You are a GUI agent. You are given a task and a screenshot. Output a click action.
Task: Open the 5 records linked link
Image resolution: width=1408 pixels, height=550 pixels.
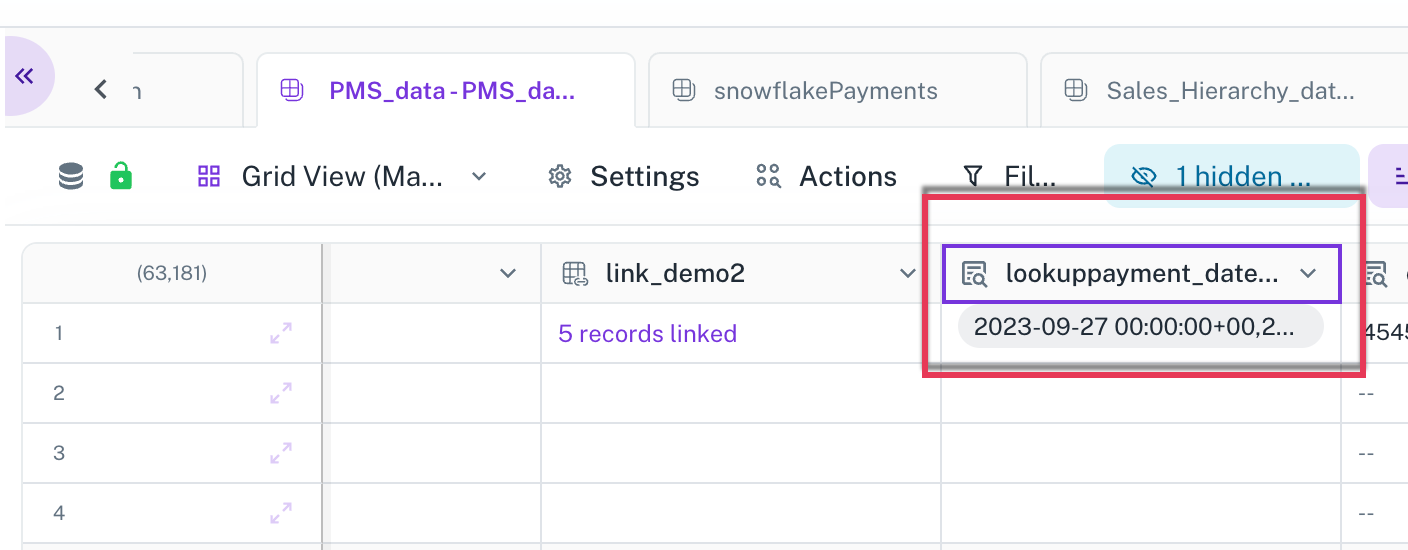click(x=648, y=333)
